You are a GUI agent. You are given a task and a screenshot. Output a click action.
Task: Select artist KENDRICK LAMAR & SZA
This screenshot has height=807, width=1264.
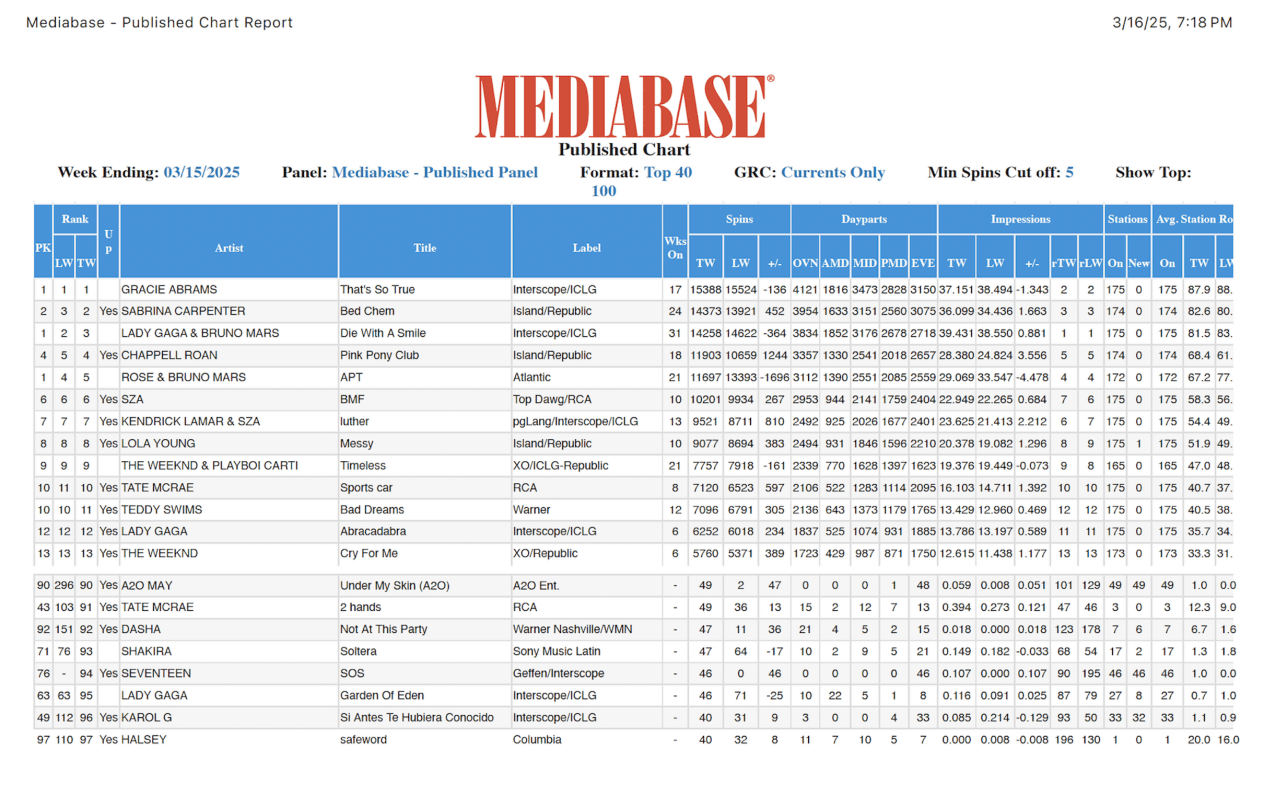[191, 422]
